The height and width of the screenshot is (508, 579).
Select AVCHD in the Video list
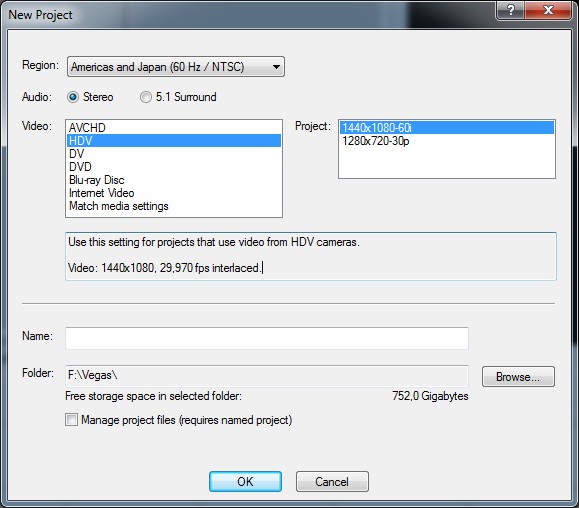point(174,128)
